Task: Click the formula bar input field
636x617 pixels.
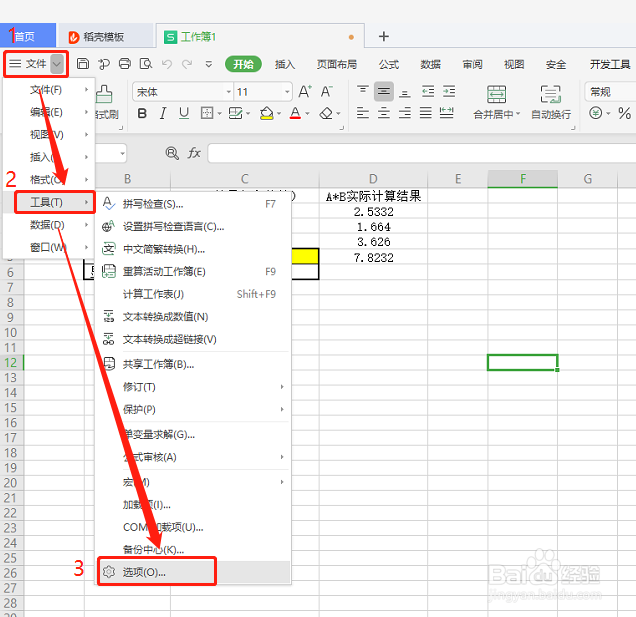Action: (x=422, y=153)
